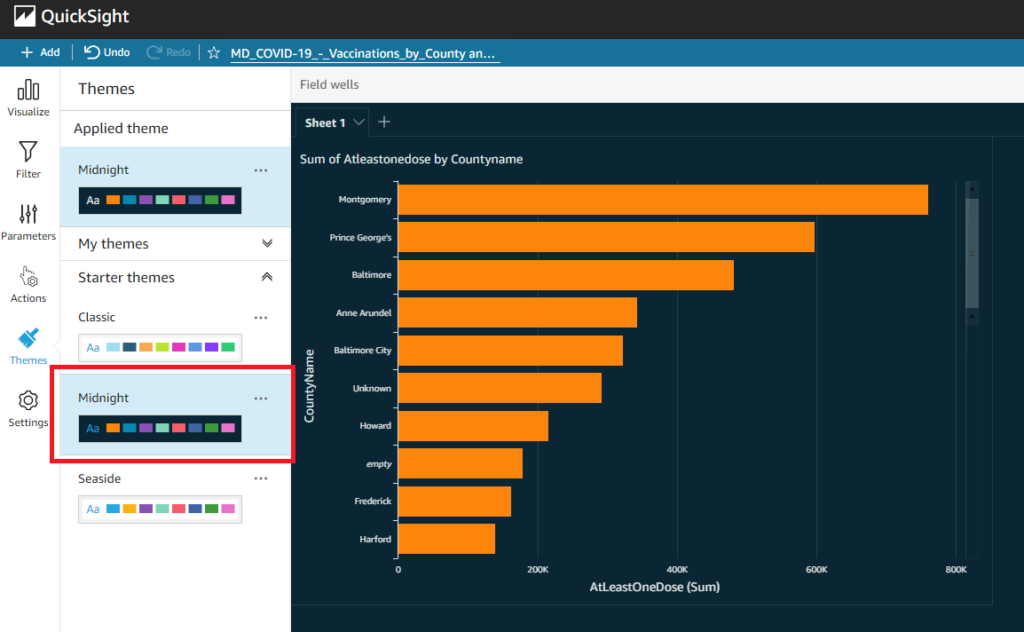Screen dimensions: 1024x632
Task: Switch to the Sheet 1 tab
Action: [325, 122]
